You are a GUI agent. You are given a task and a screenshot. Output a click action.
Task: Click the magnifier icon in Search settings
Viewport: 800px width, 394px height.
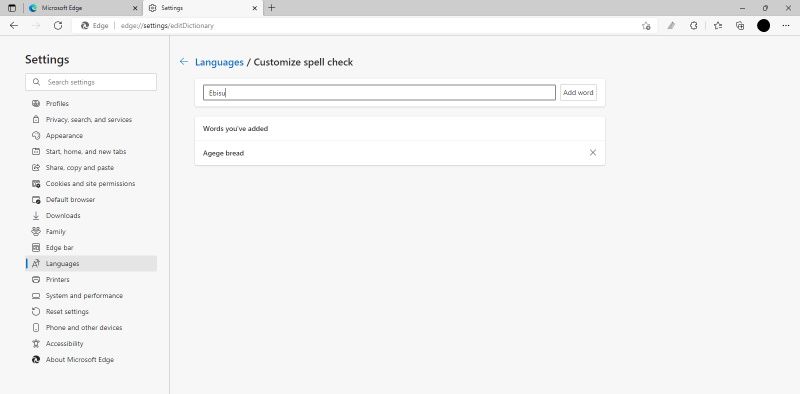[x=36, y=82]
